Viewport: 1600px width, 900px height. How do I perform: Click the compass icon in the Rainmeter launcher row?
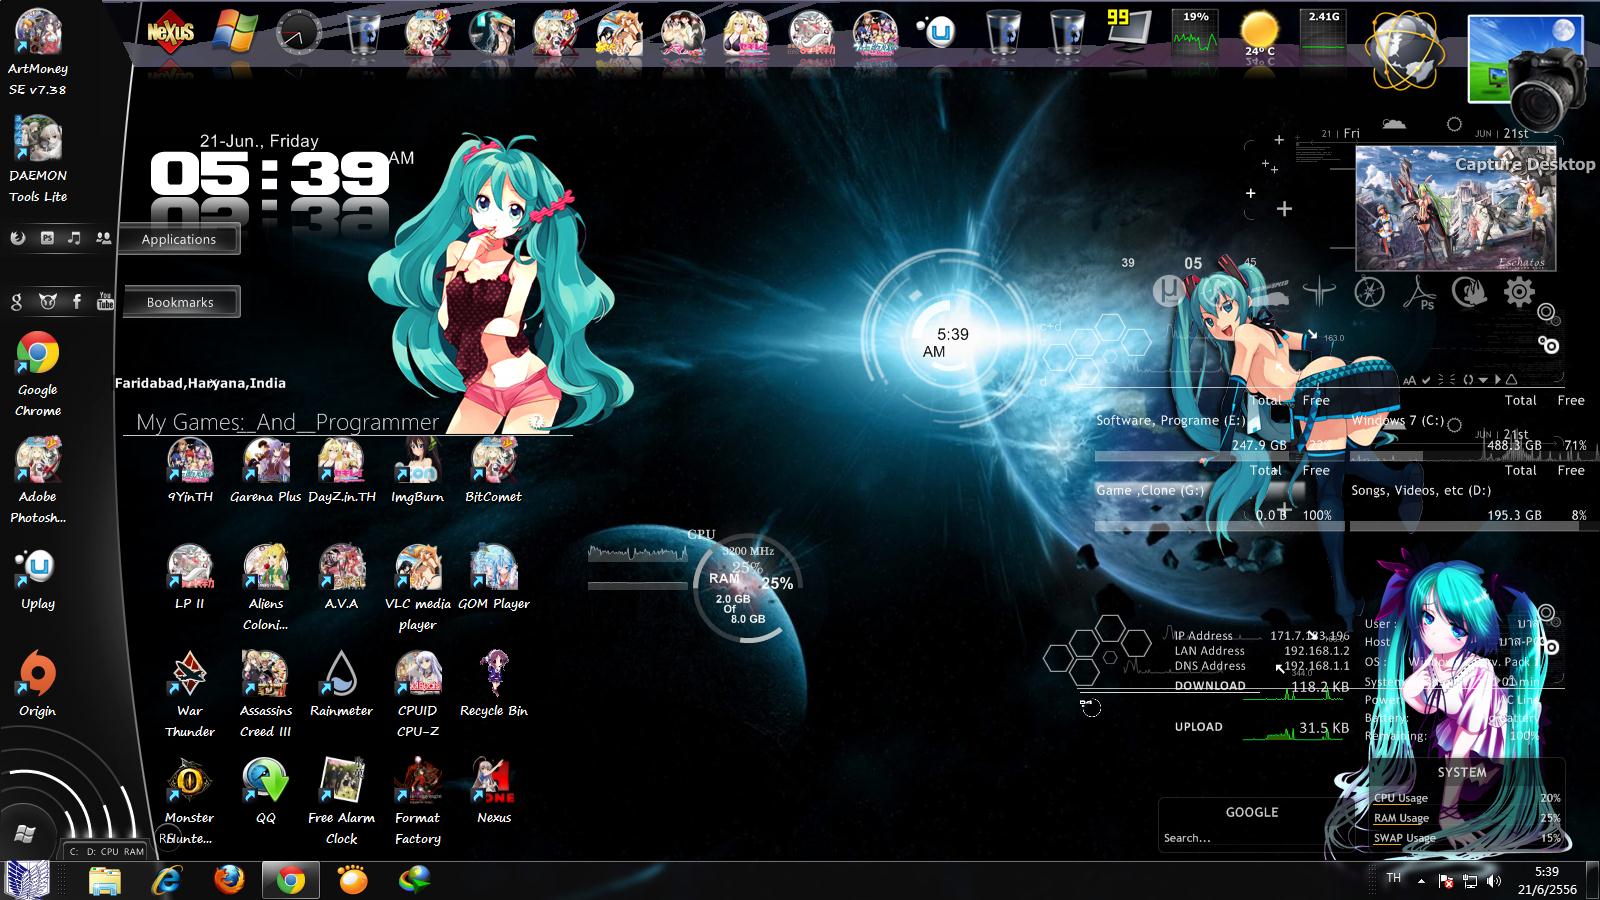click(x=1369, y=292)
